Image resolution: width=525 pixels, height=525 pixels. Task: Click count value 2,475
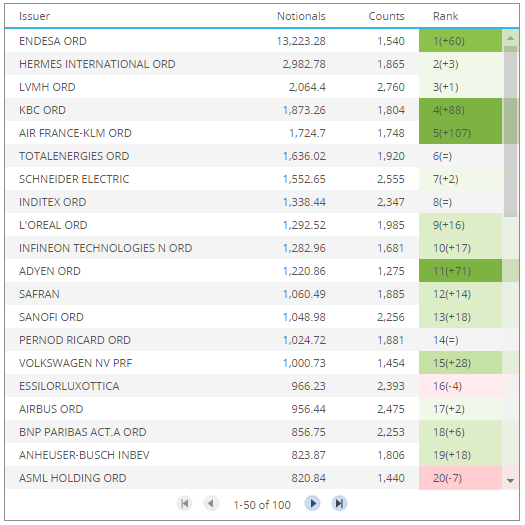pos(391,409)
